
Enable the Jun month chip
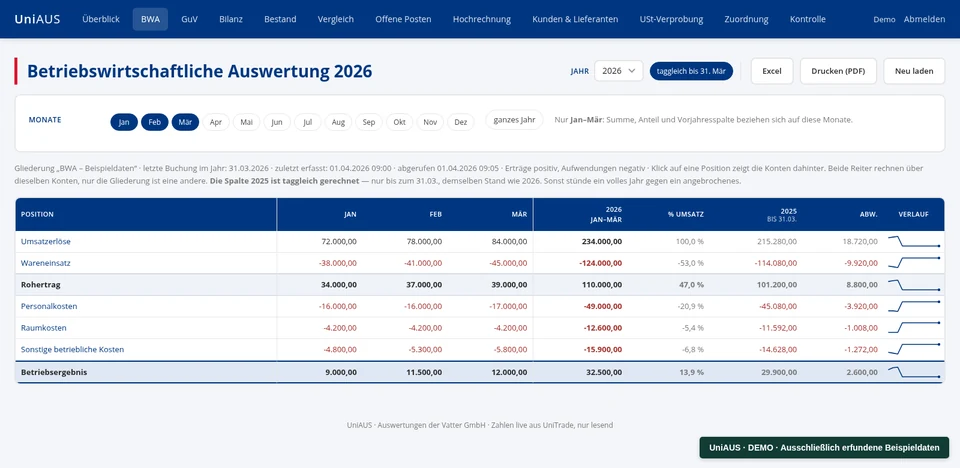point(277,122)
